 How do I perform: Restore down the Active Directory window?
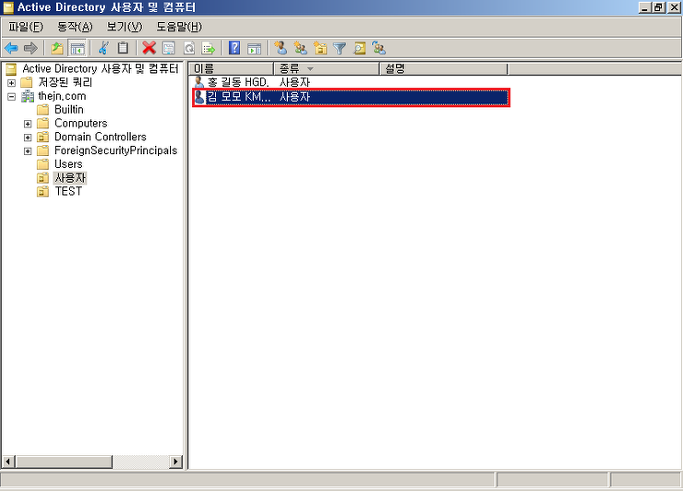tap(659, 7)
